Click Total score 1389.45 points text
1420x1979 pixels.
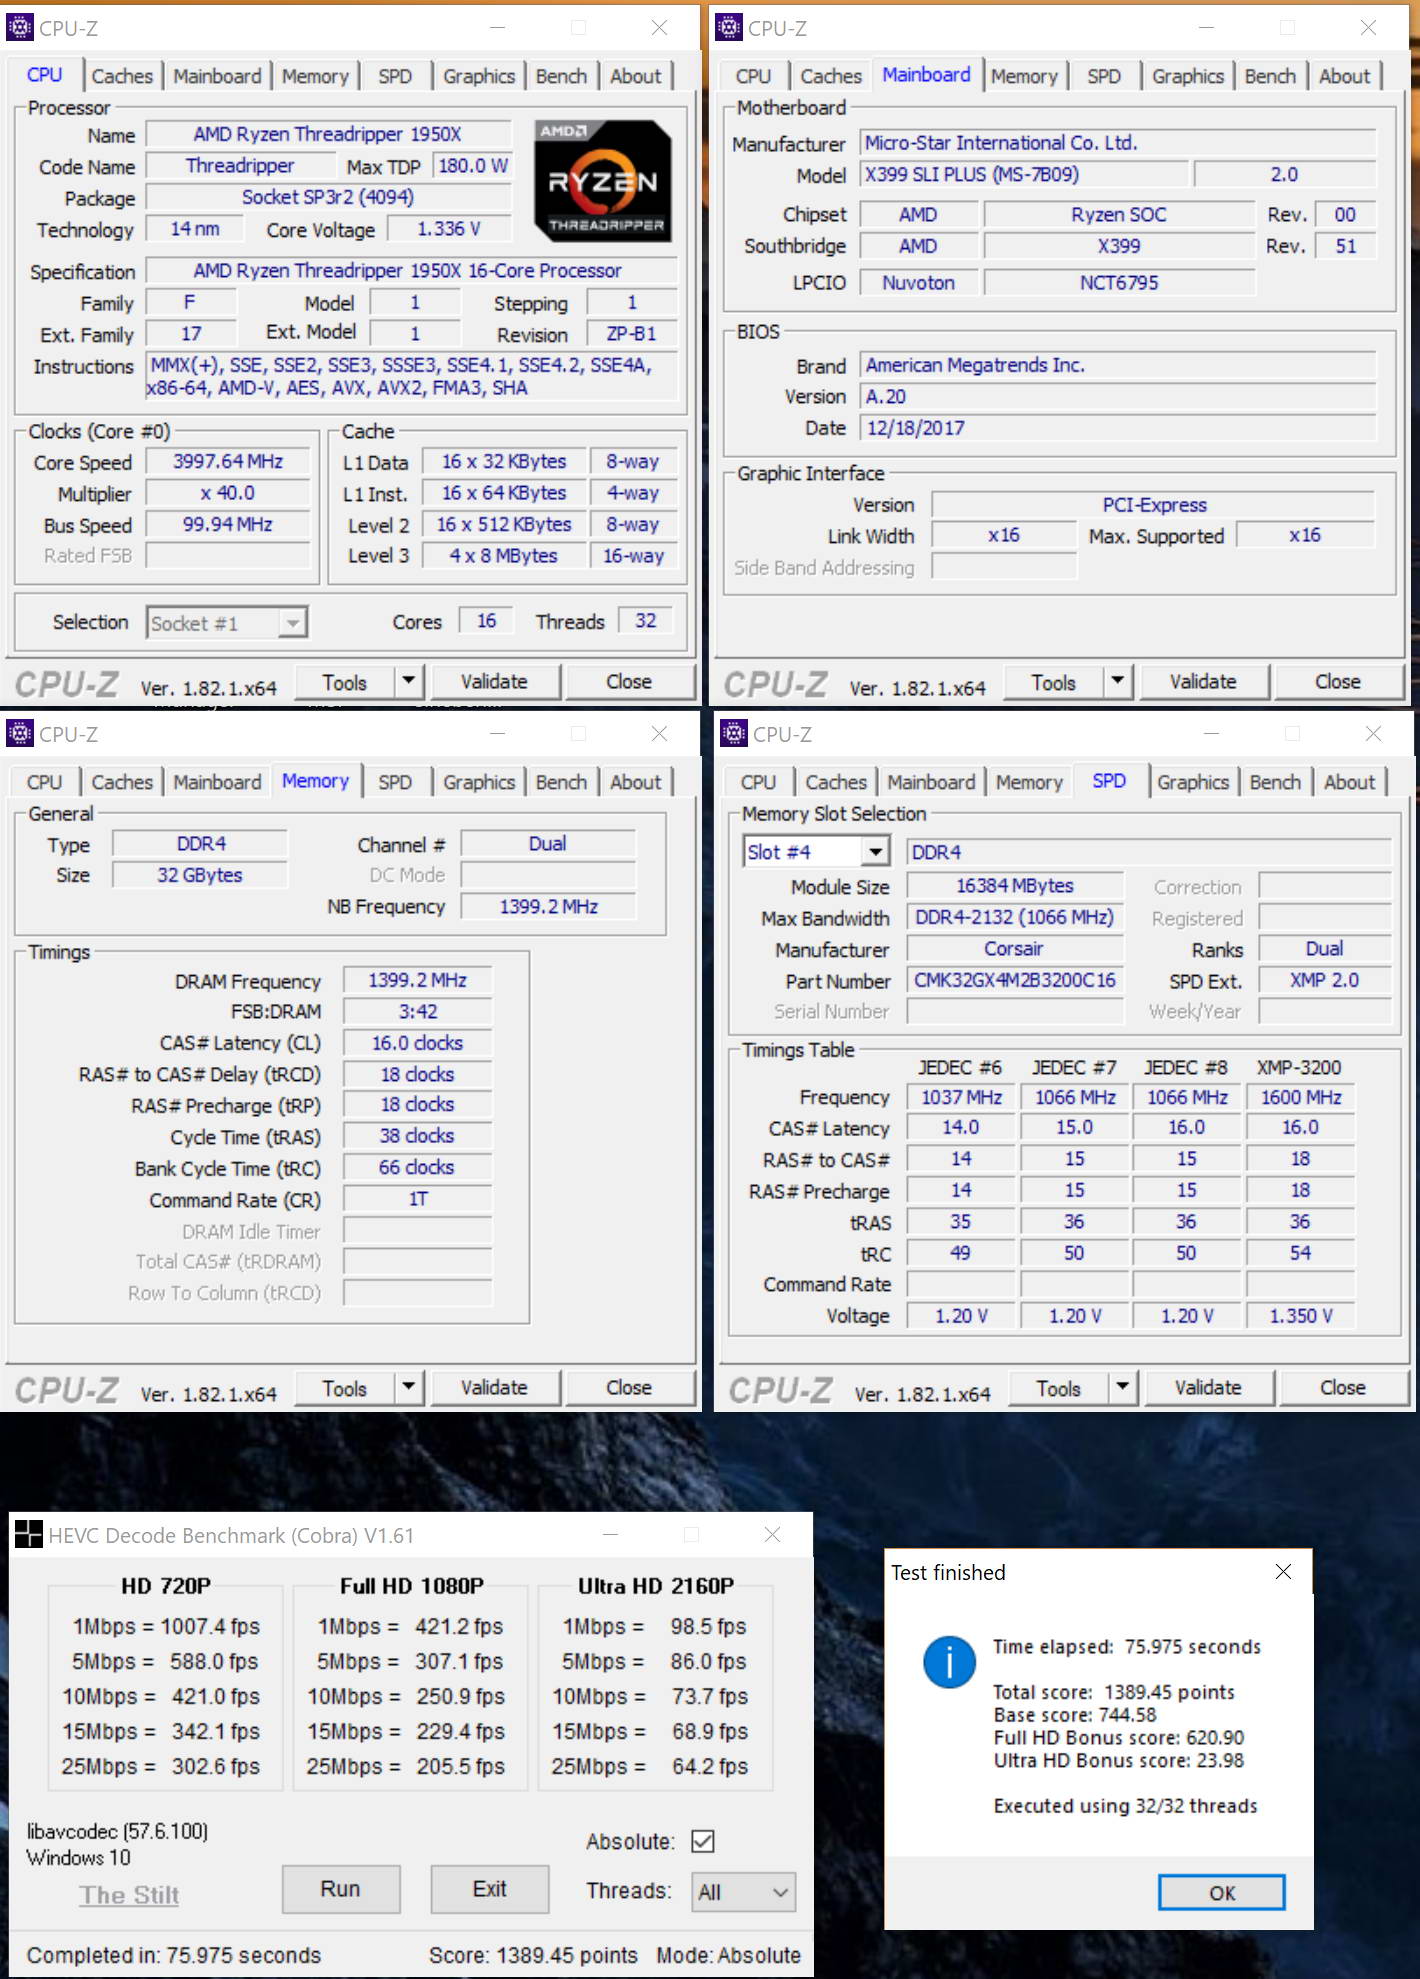click(x=1114, y=1692)
